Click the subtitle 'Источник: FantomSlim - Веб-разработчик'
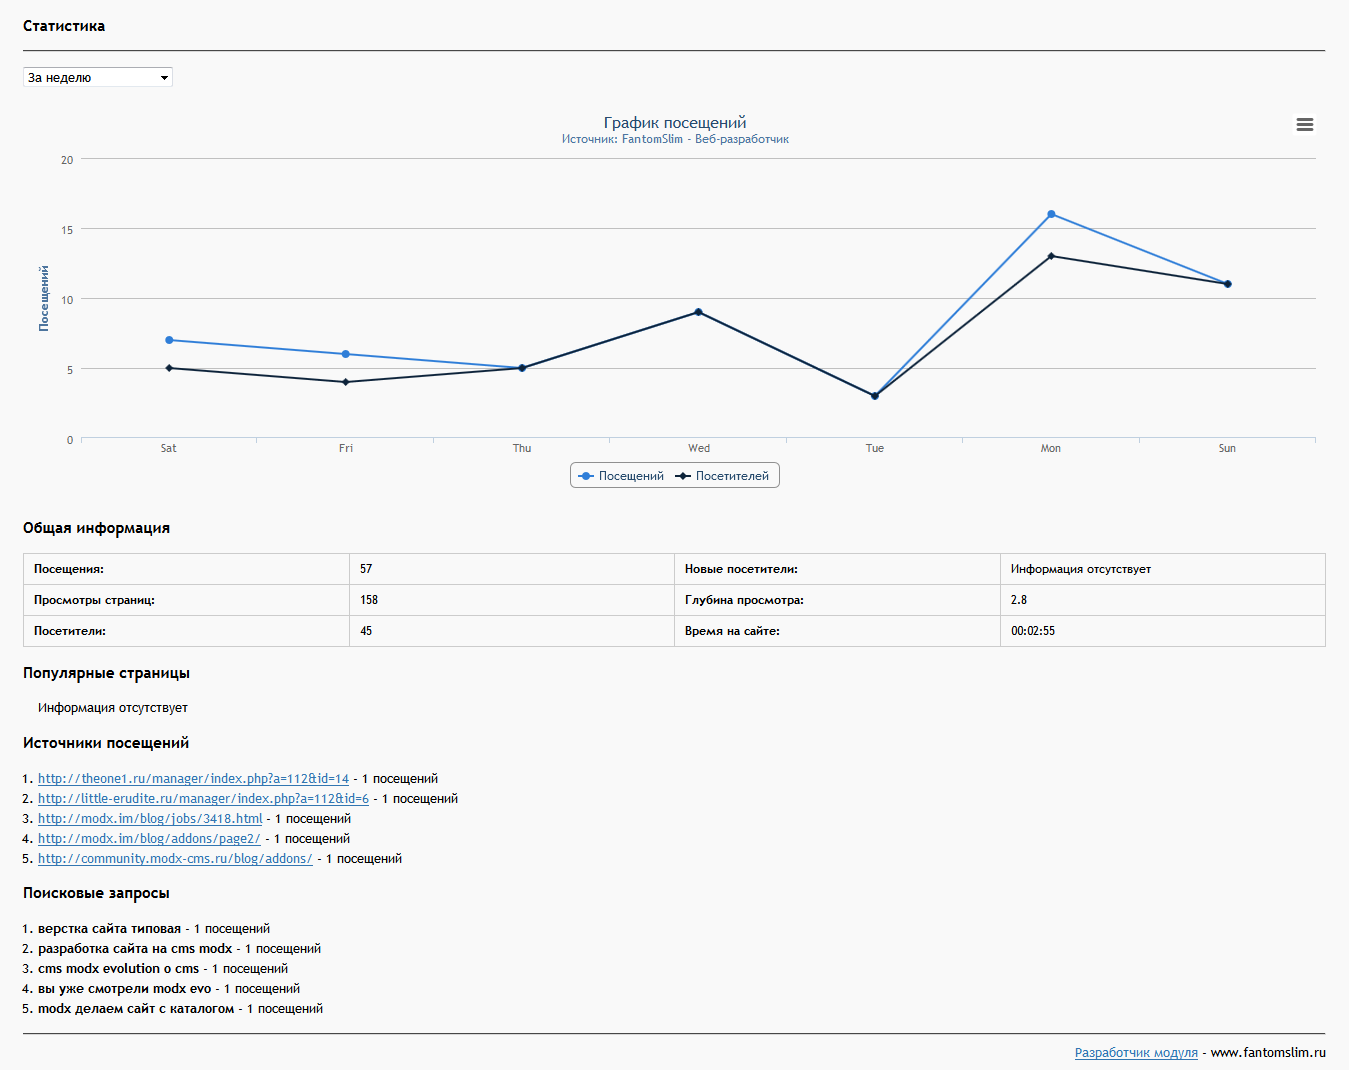Screen dimensions: 1349x1070 click(675, 139)
